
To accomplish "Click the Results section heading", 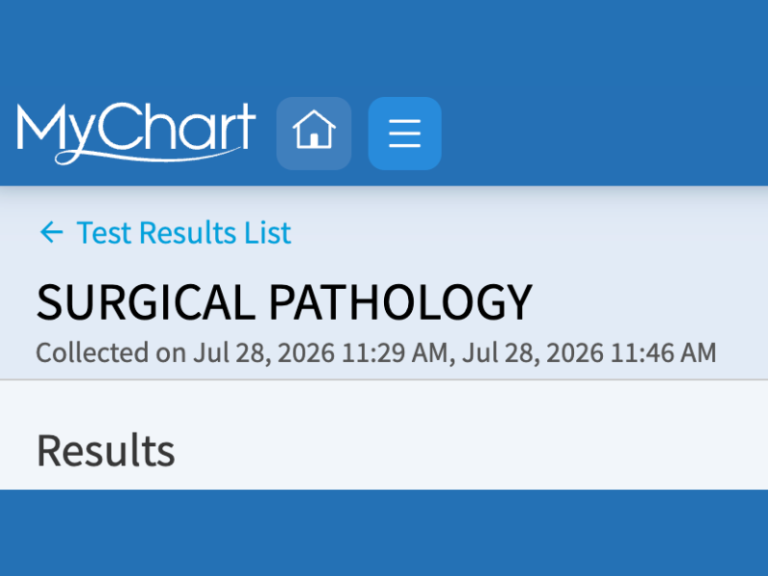I will pos(106,451).
